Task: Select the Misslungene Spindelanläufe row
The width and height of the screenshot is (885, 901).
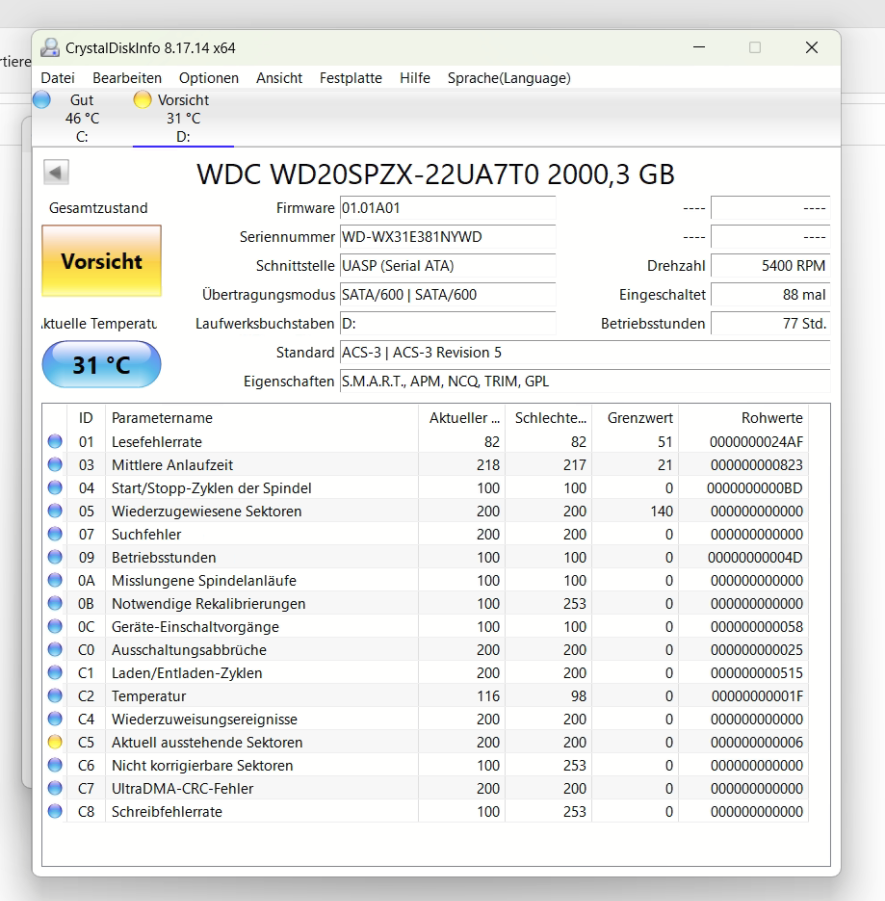Action: [425, 580]
